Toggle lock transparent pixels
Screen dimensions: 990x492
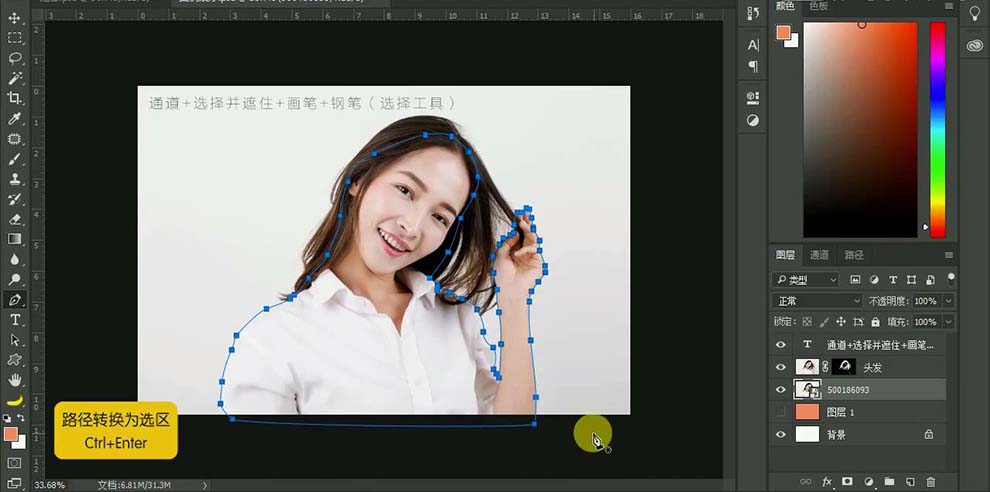[x=807, y=321]
